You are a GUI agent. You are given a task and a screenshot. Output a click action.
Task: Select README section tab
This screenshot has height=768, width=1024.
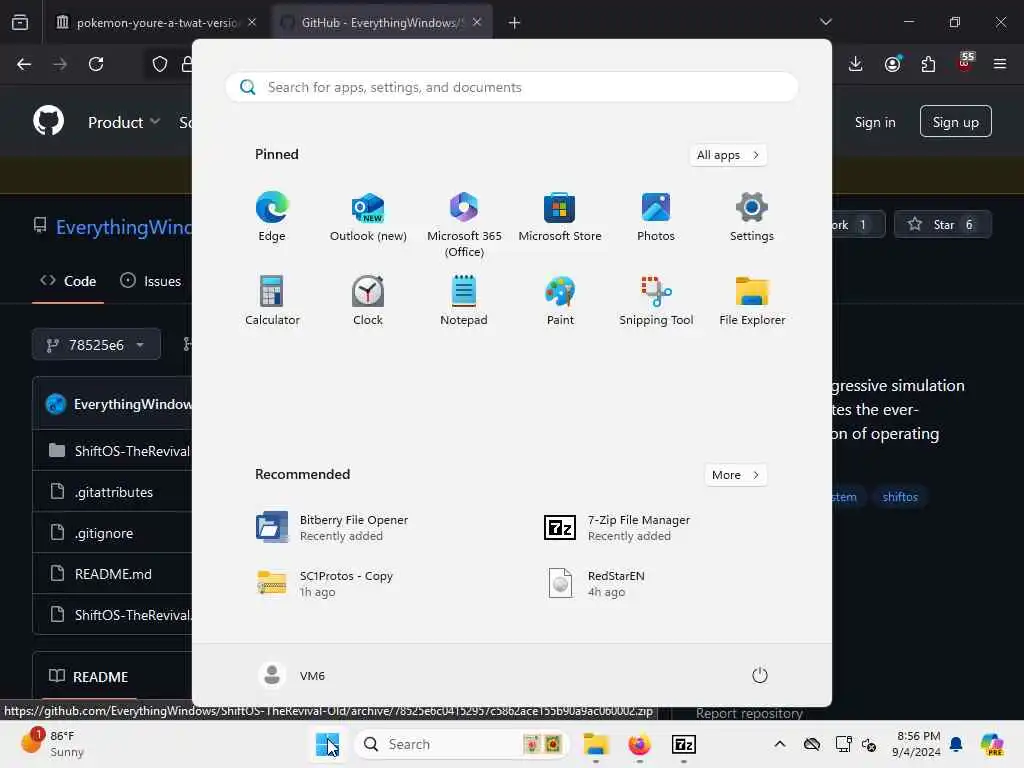pyautogui.click(x=89, y=677)
